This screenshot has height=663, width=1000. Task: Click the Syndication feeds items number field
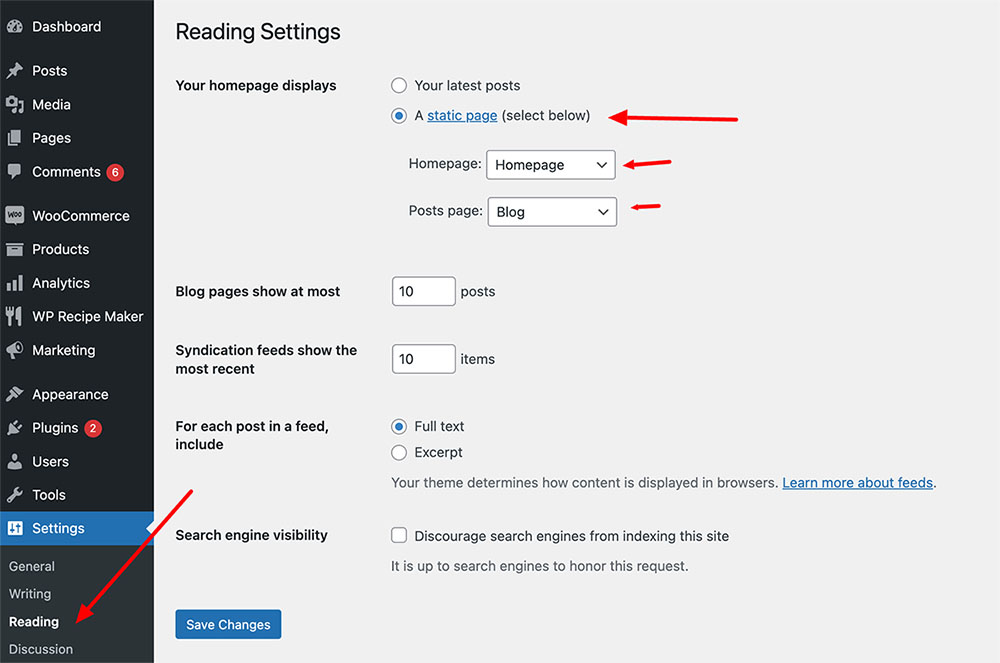423,359
